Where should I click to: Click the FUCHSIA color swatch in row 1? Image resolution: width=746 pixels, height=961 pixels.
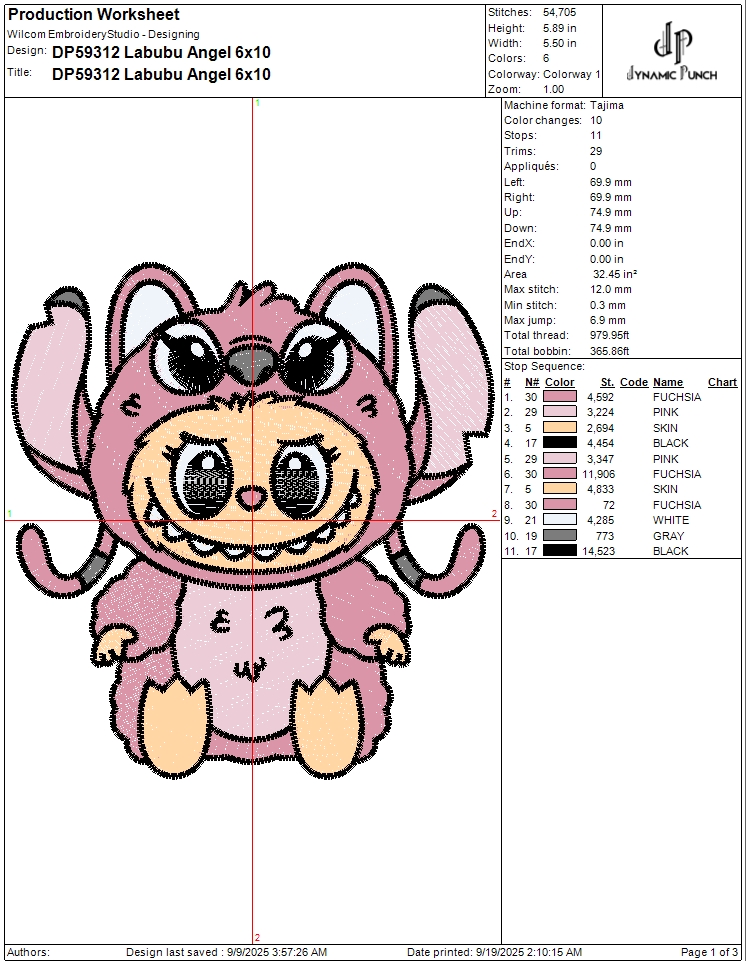pyautogui.click(x=560, y=397)
